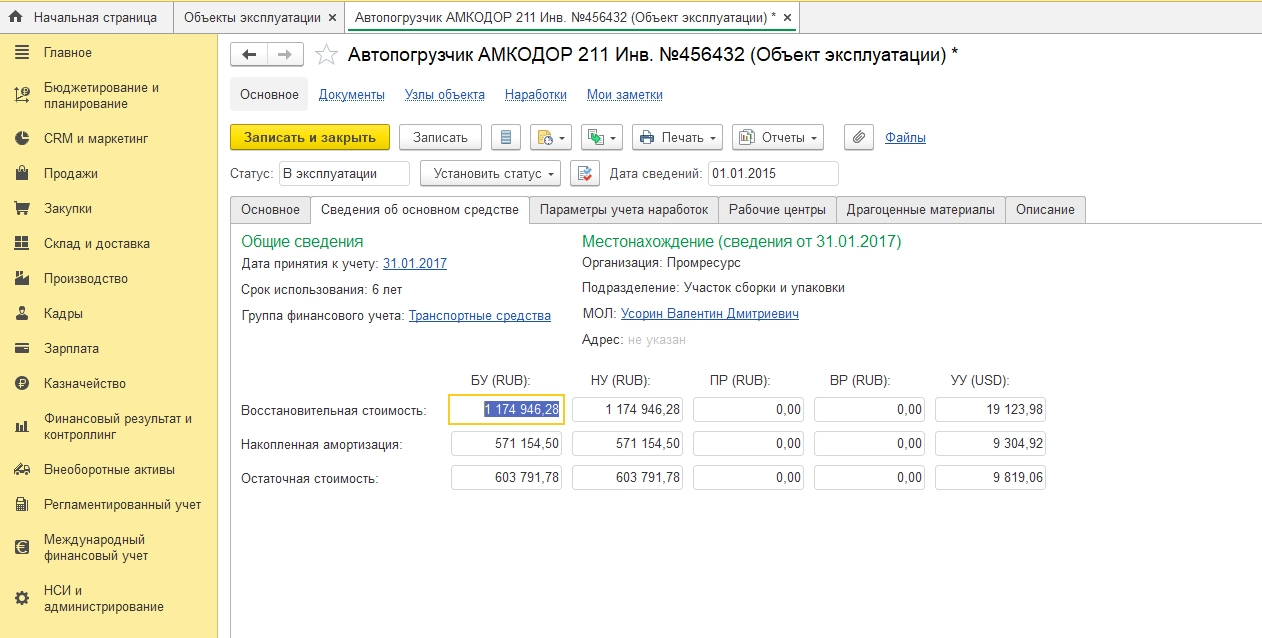The height and width of the screenshot is (638, 1262).
Task: Click the forward navigation arrow
Action: pyautogui.click(x=285, y=55)
